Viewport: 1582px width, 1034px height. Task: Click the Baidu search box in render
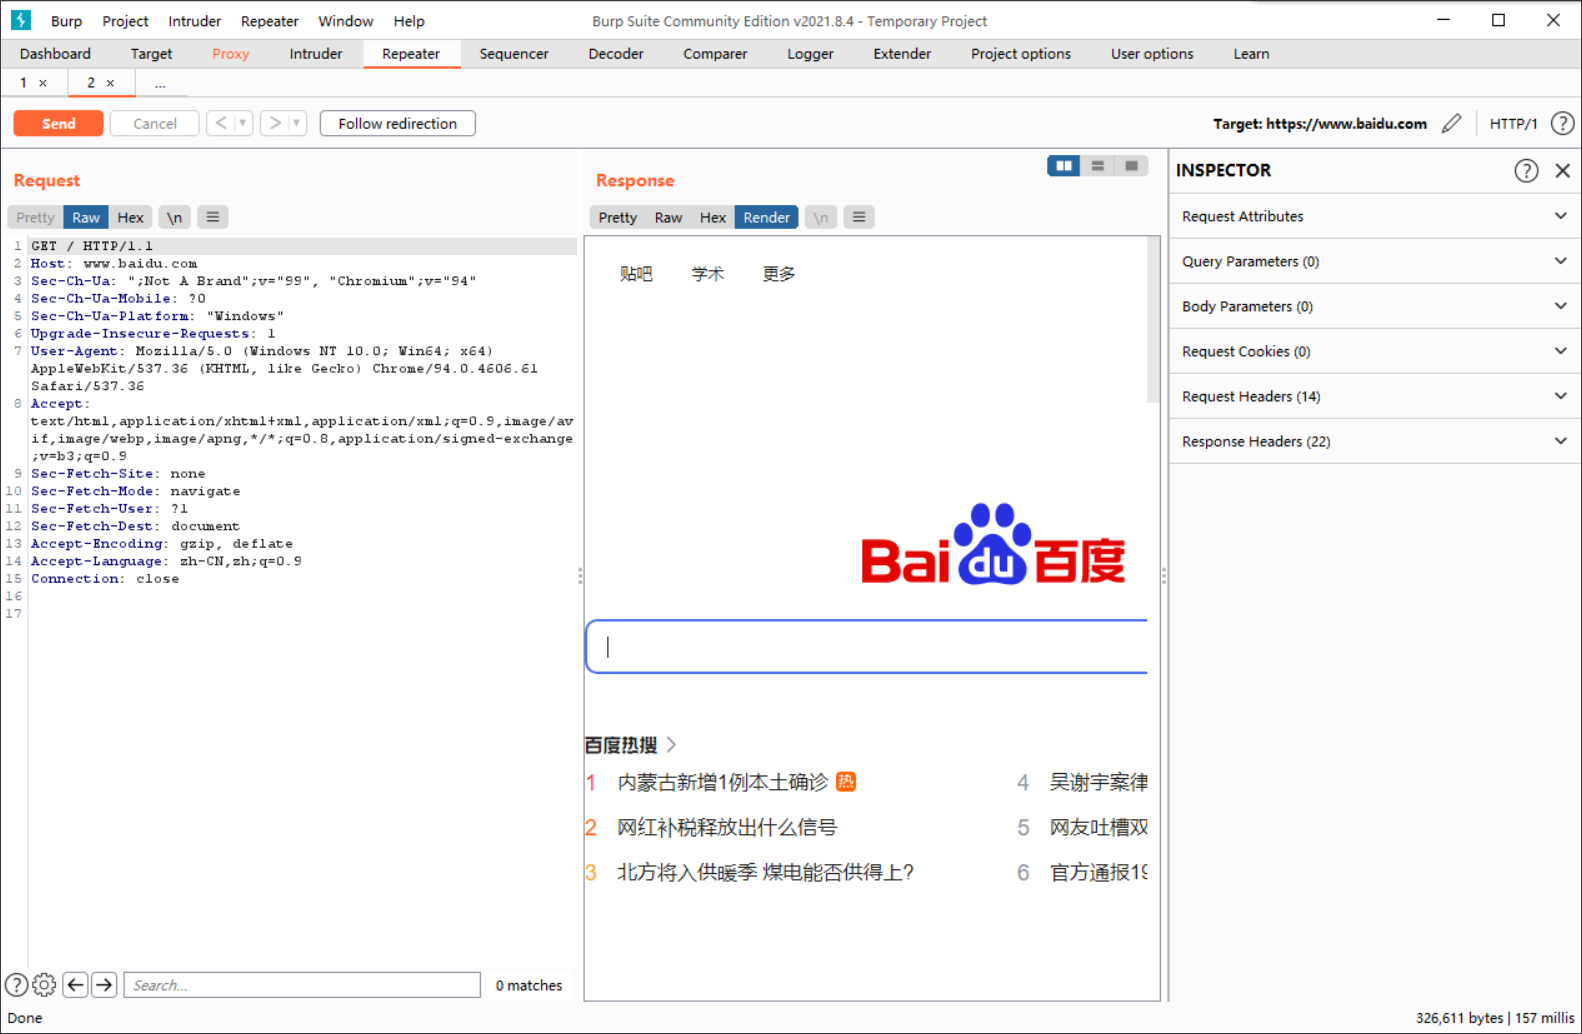pyautogui.click(x=867, y=646)
